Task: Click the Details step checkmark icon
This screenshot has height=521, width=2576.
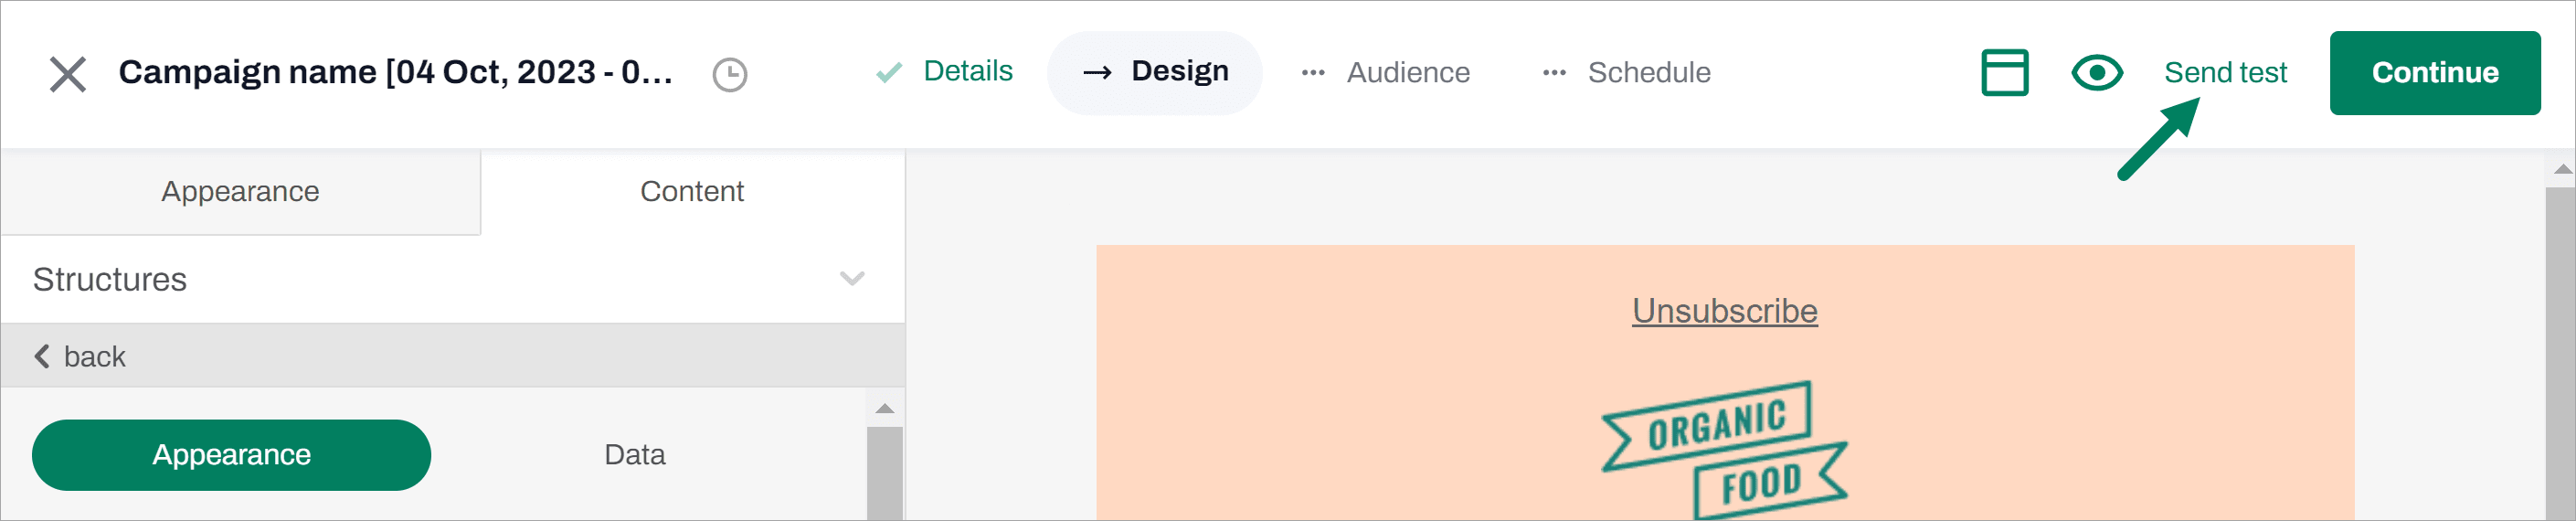Action: pos(888,73)
